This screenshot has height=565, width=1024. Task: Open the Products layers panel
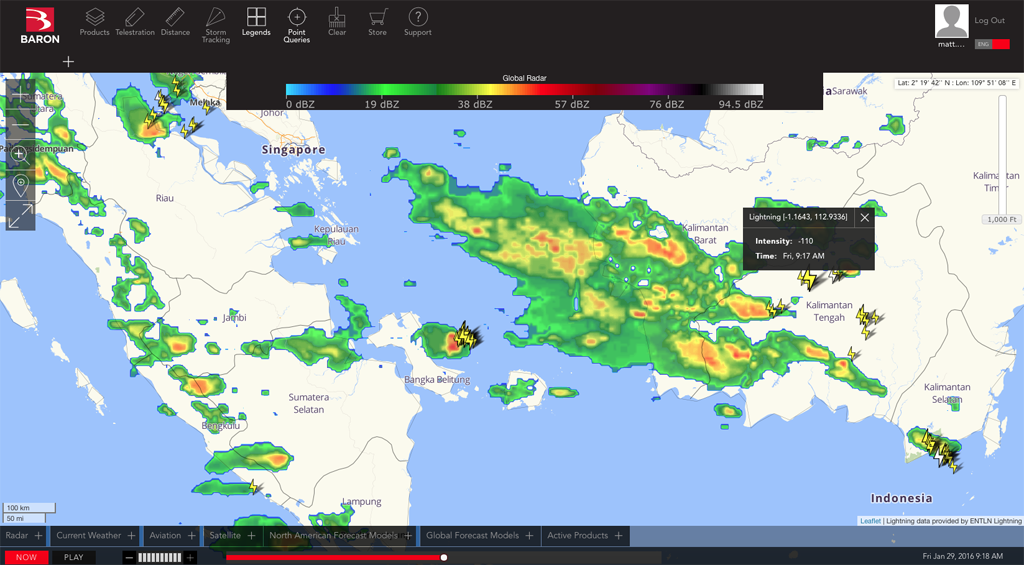click(x=95, y=22)
